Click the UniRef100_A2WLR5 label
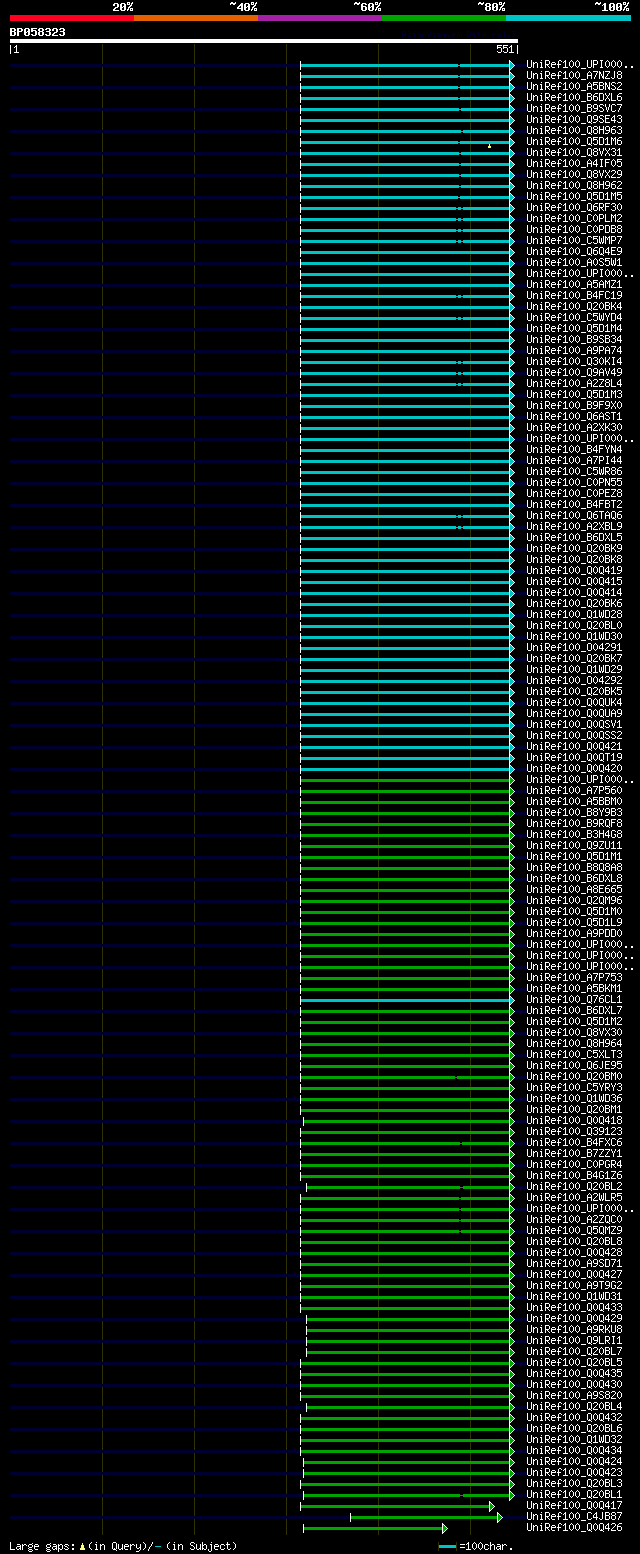Image resolution: width=640 pixels, height=1554 pixels. [574, 1197]
